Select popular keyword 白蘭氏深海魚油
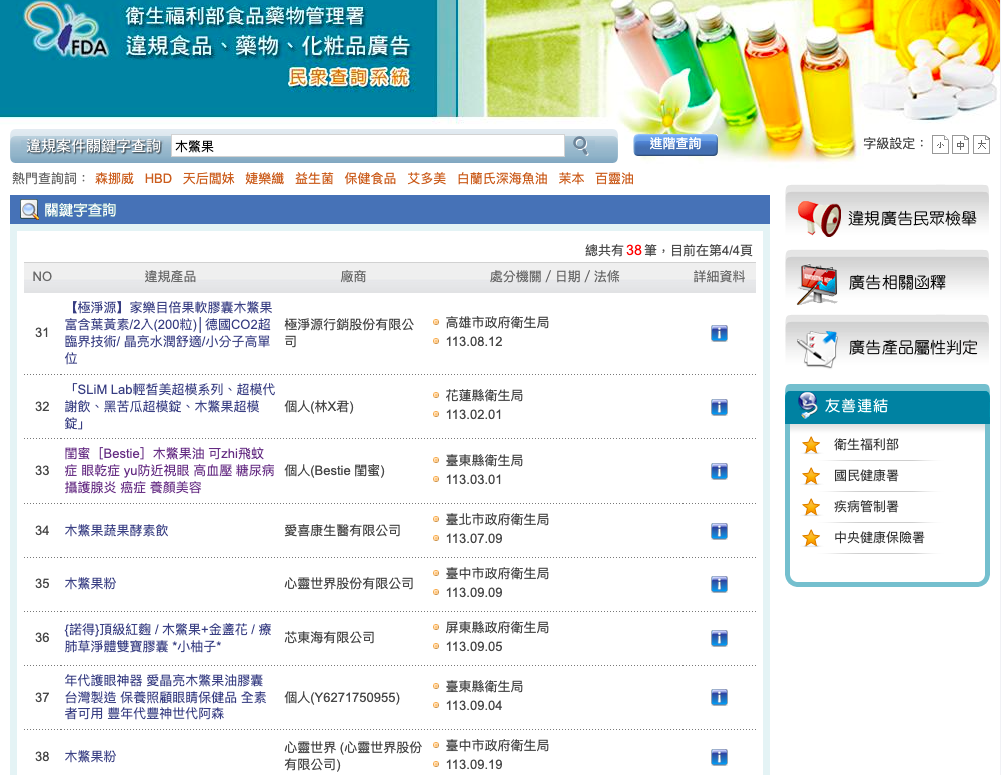Screen dimensions: 1001x775 (502, 179)
